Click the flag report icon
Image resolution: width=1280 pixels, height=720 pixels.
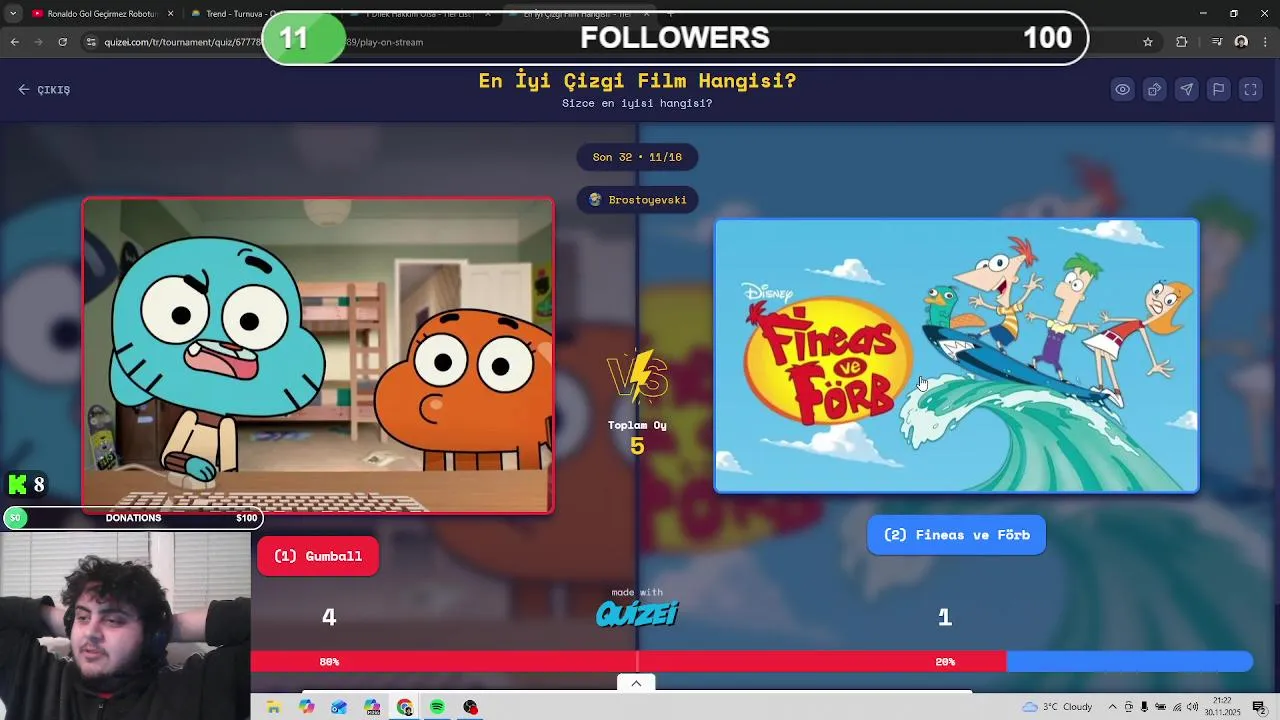pyautogui.click(x=1219, y=90)
